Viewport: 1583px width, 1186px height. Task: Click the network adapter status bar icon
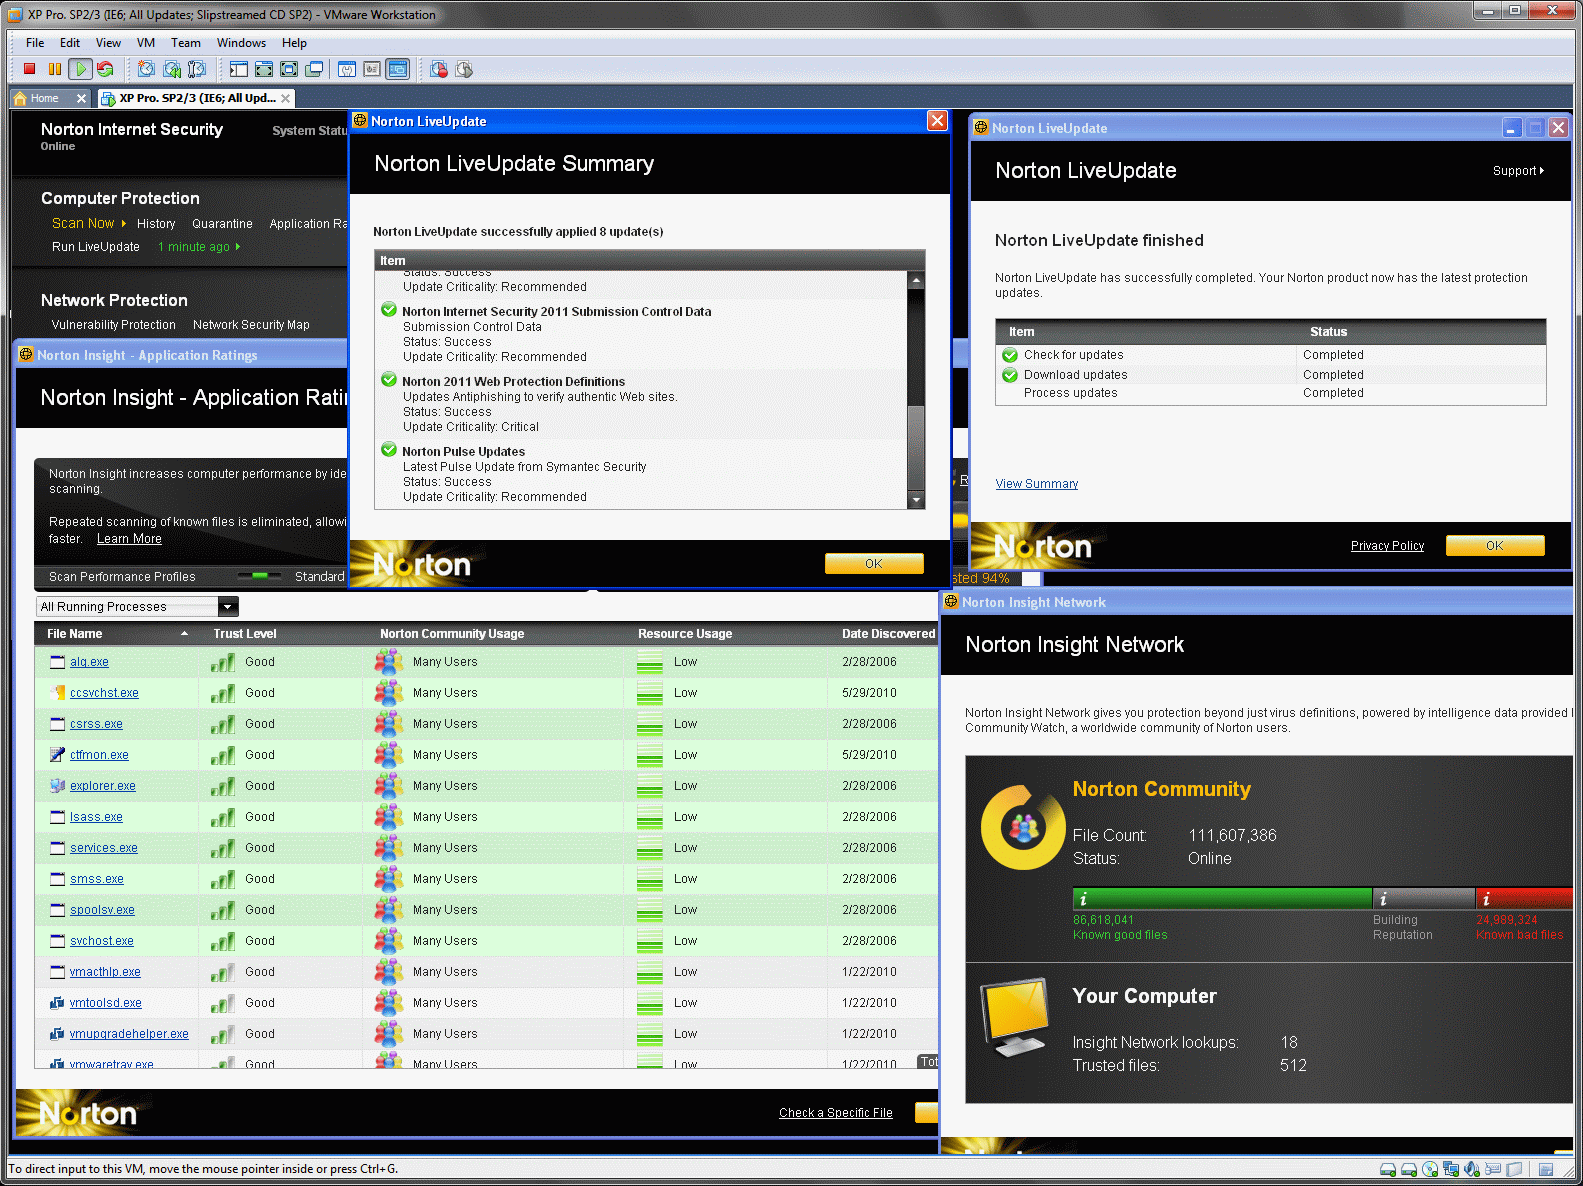pyautogui.click(x=1451, y=1169)
